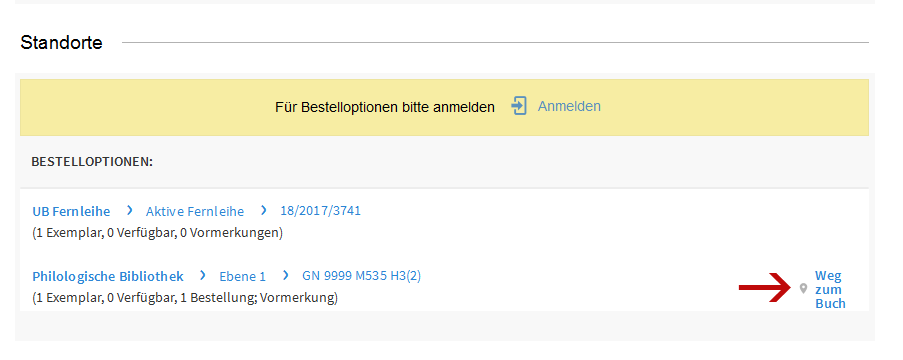Open the Aktive Fernleihe link
This screenshot has width=903, height=360.
(x=195, y=211)
